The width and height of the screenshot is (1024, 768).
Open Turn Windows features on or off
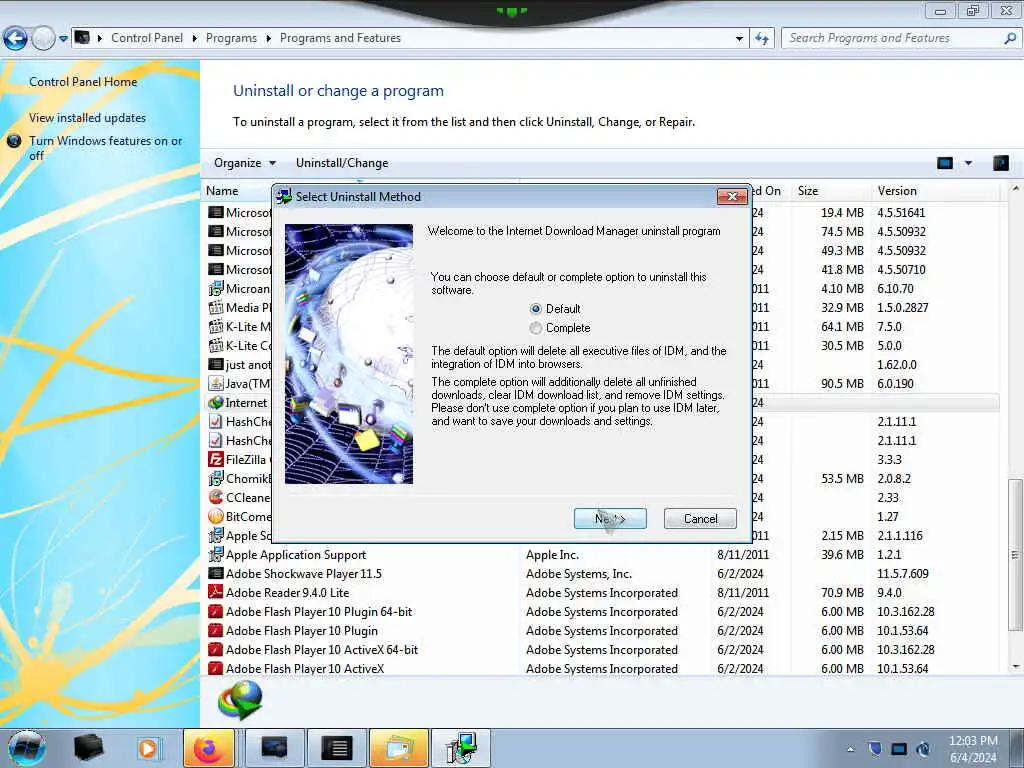[x=105, y=148]
